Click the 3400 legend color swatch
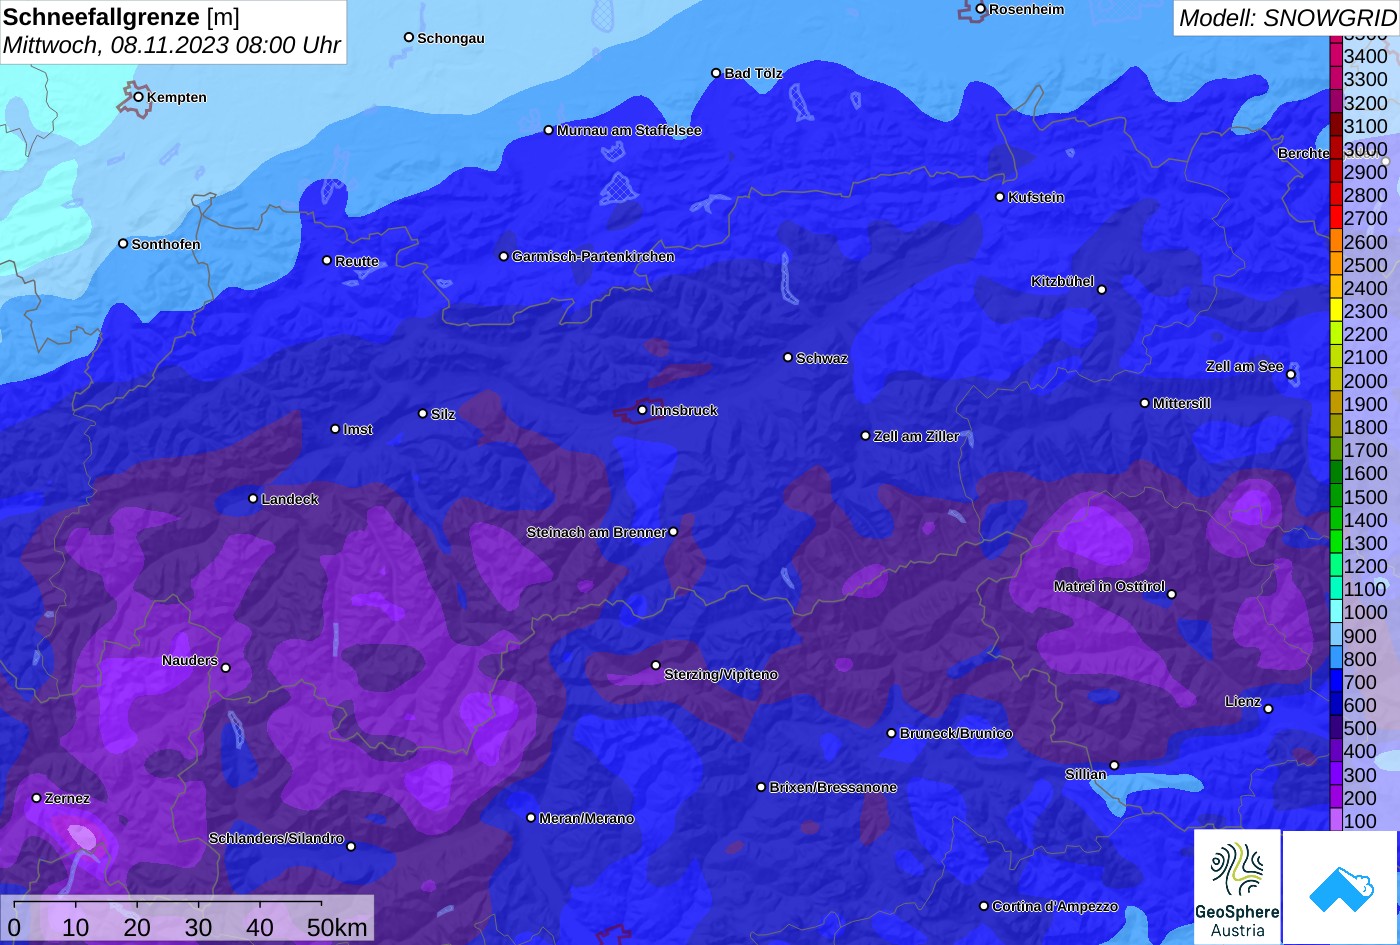The height and width of the screenshot is (945, 1400). pos(1336,57)
